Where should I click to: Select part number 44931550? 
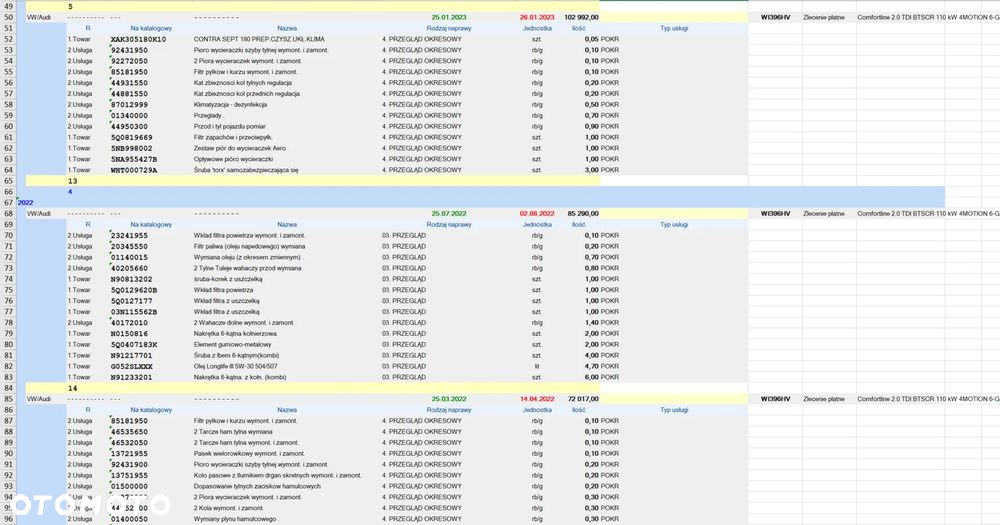click(x=129, y=82)
